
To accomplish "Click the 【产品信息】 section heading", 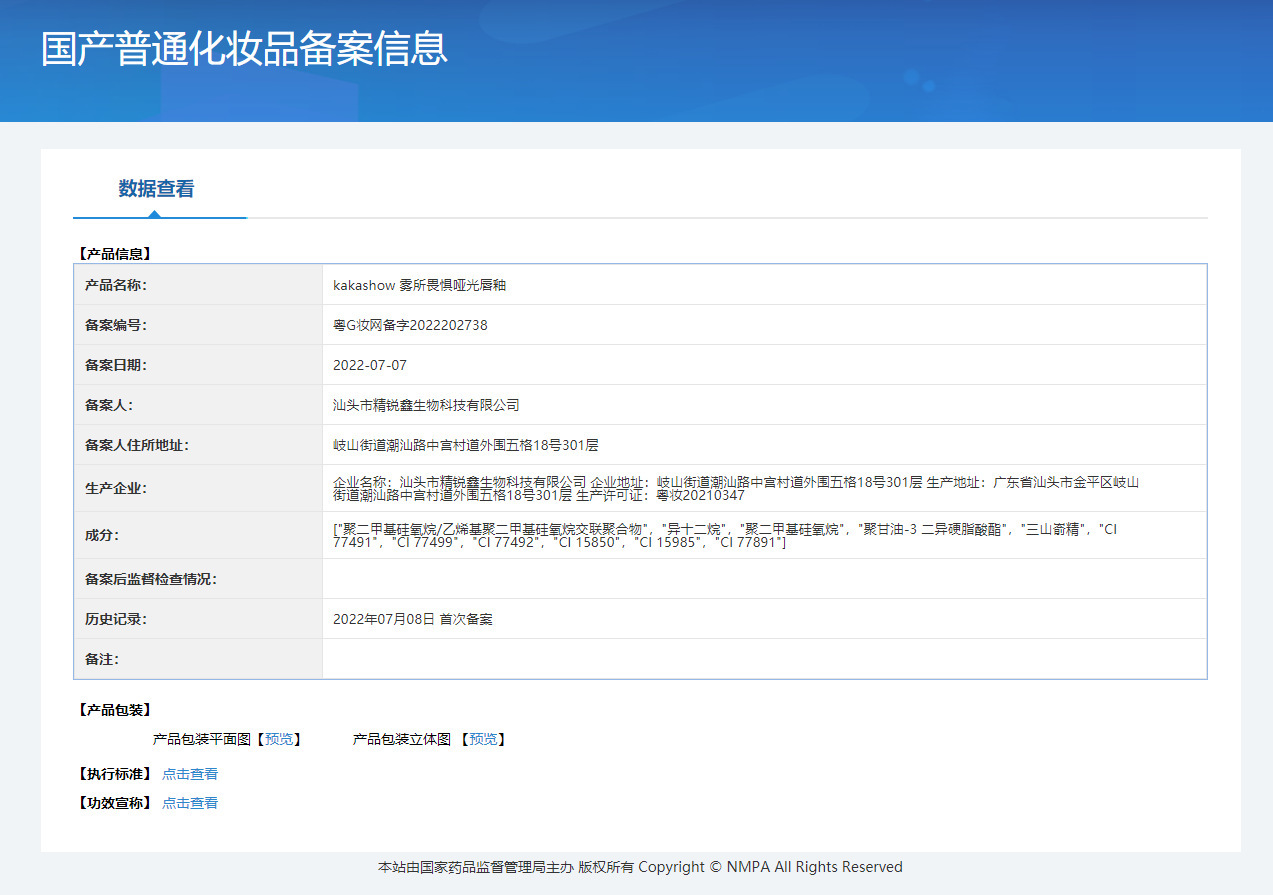I will (x=114, y=254).
